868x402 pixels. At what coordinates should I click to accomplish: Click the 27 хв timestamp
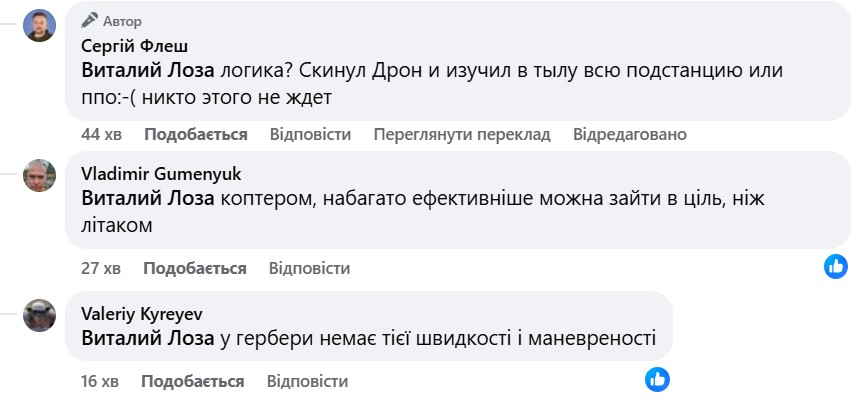100,268
